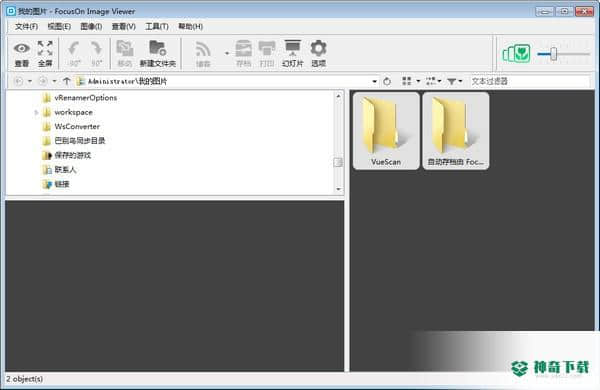Select the VueScan folder thumbnail
The width and height of the screenshot is (600, 390).
(x=386, y=131)
